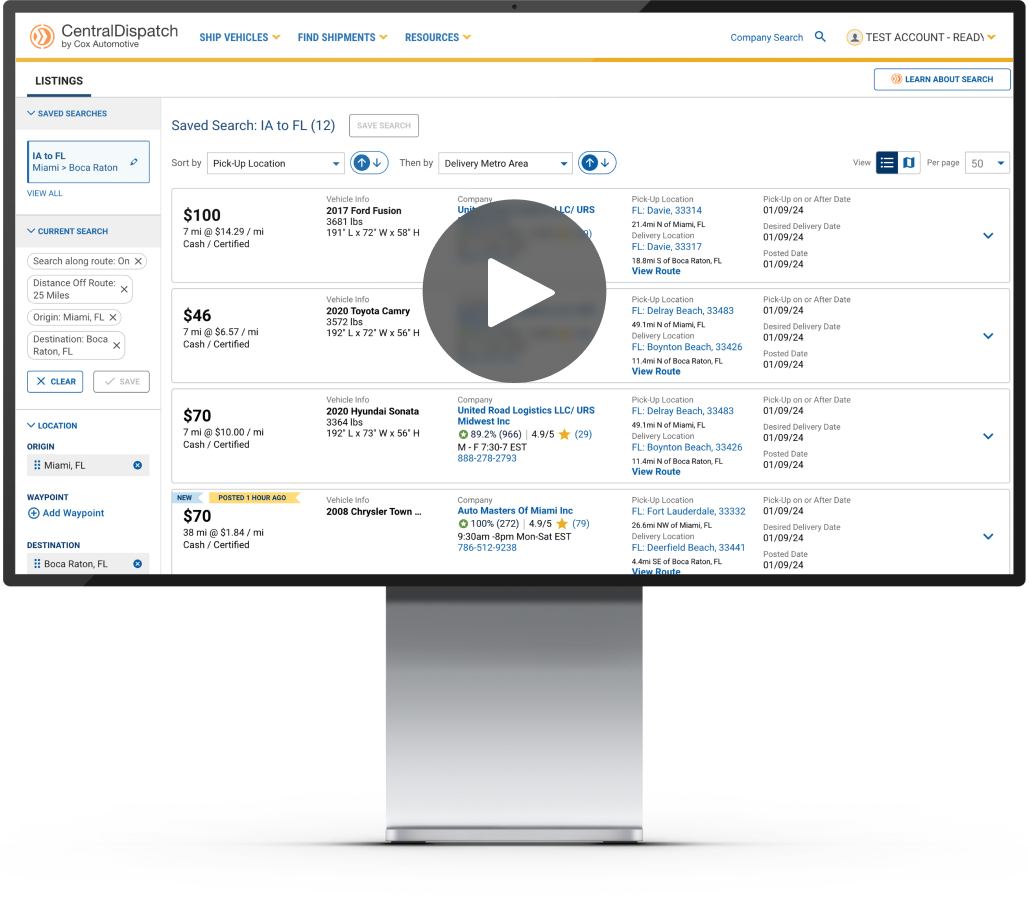
Task: Open the Ship Vehicles menu
Action: pos(240,38)
